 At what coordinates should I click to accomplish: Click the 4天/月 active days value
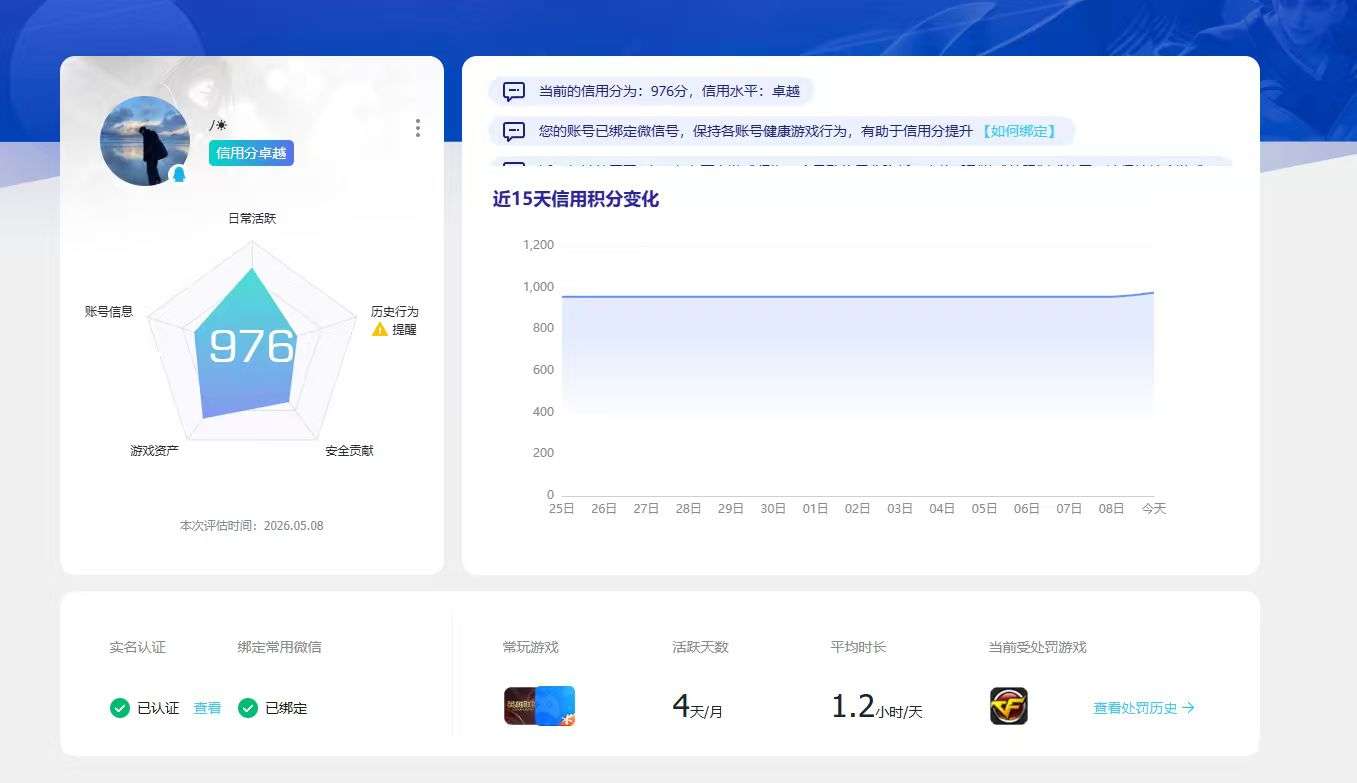point(697,707)
